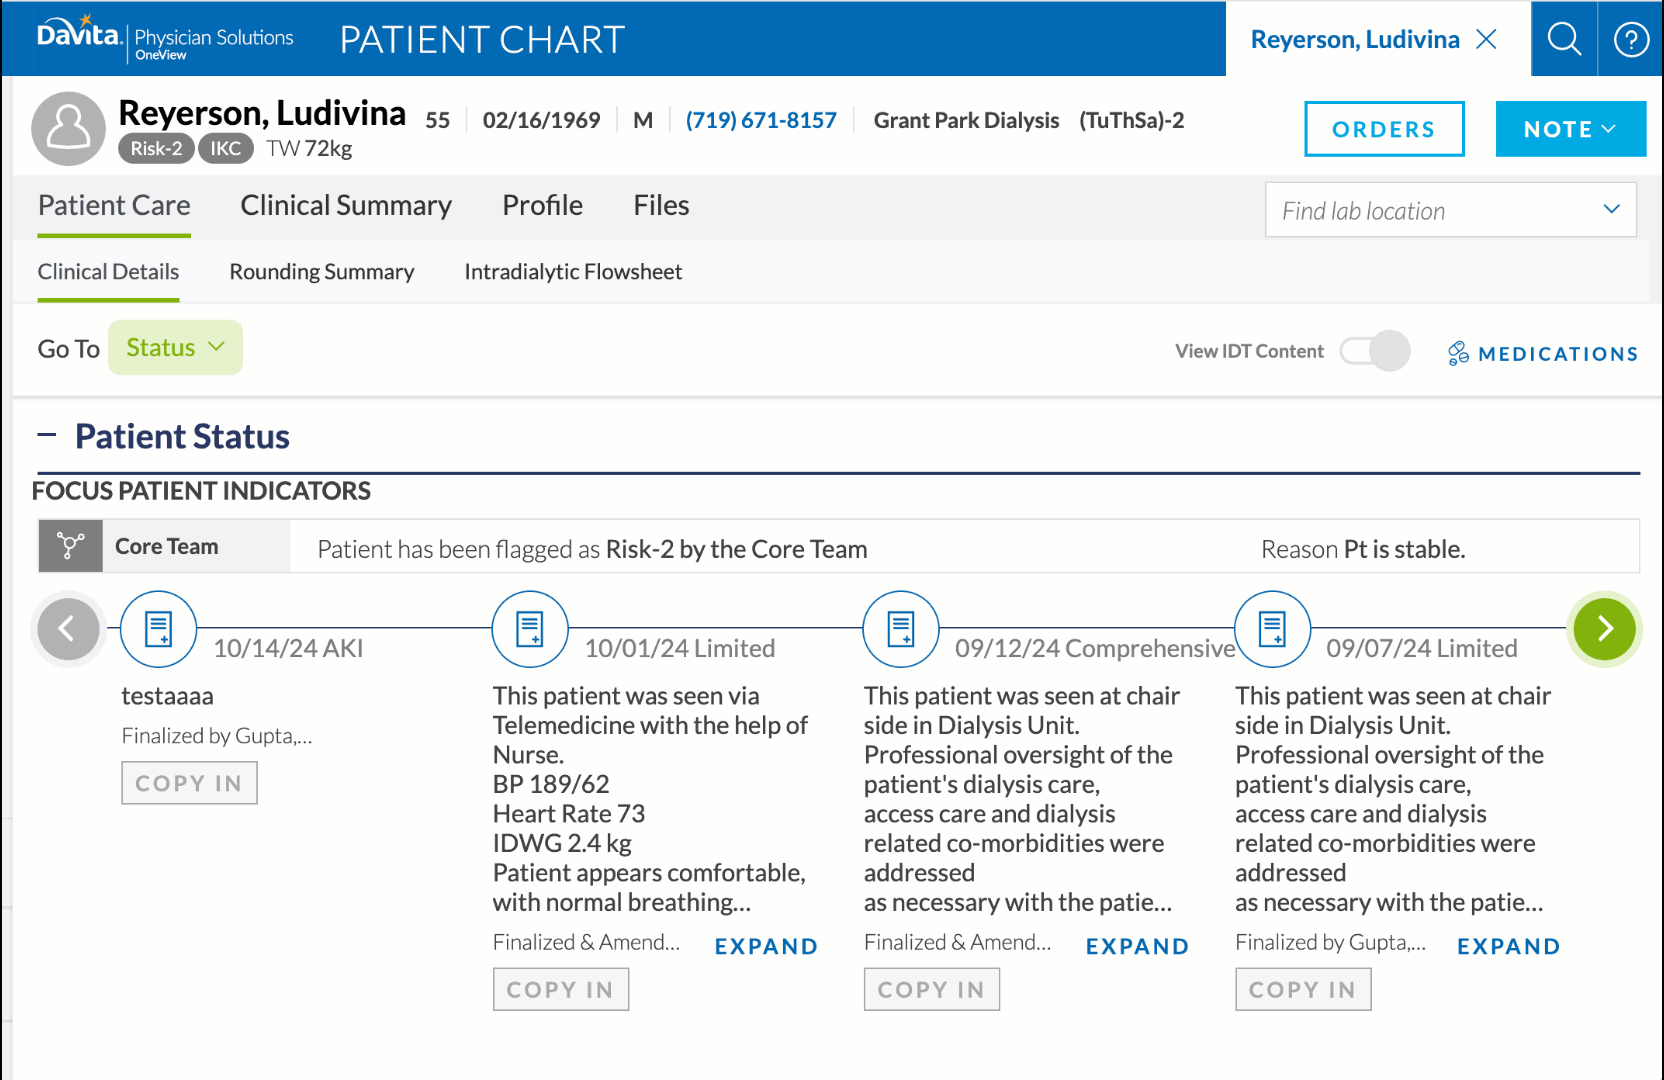Click the Core Team network icon
Viewport: 1664px width, 1080px height.
70,546
